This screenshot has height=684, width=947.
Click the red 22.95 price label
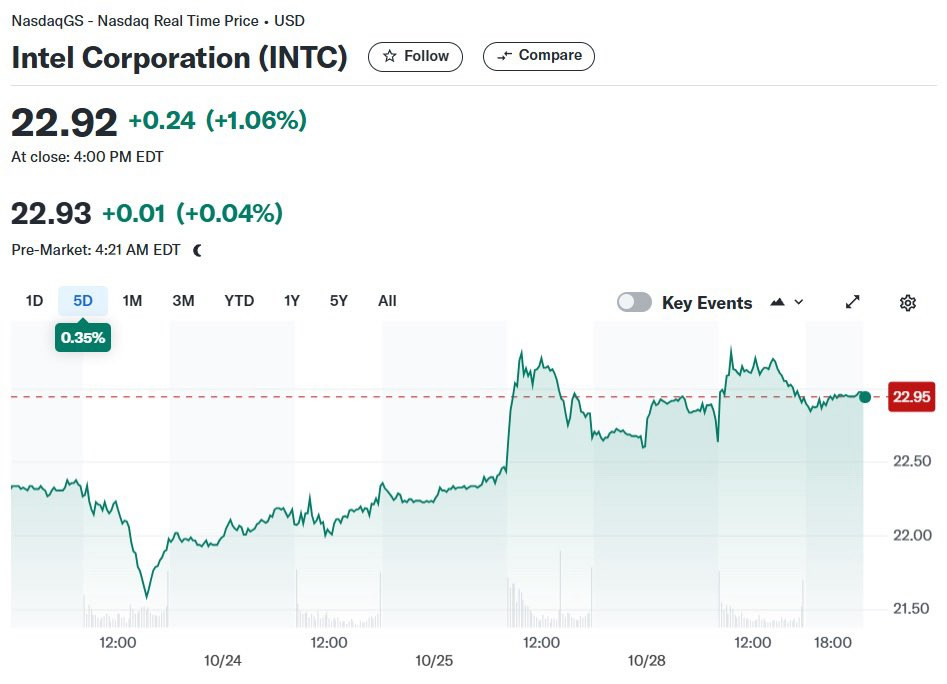(911, 397)
